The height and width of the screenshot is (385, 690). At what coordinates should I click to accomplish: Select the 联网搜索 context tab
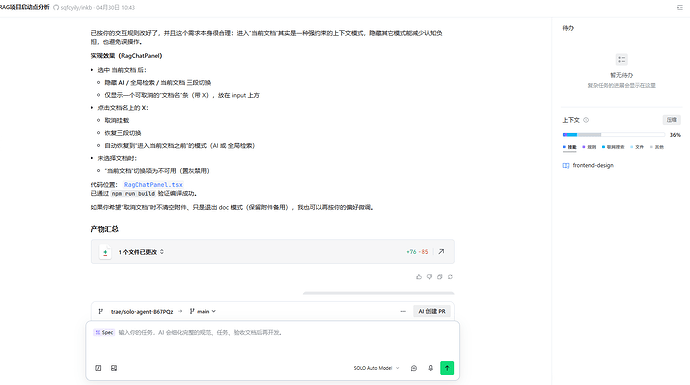click(x=613, y=147)
